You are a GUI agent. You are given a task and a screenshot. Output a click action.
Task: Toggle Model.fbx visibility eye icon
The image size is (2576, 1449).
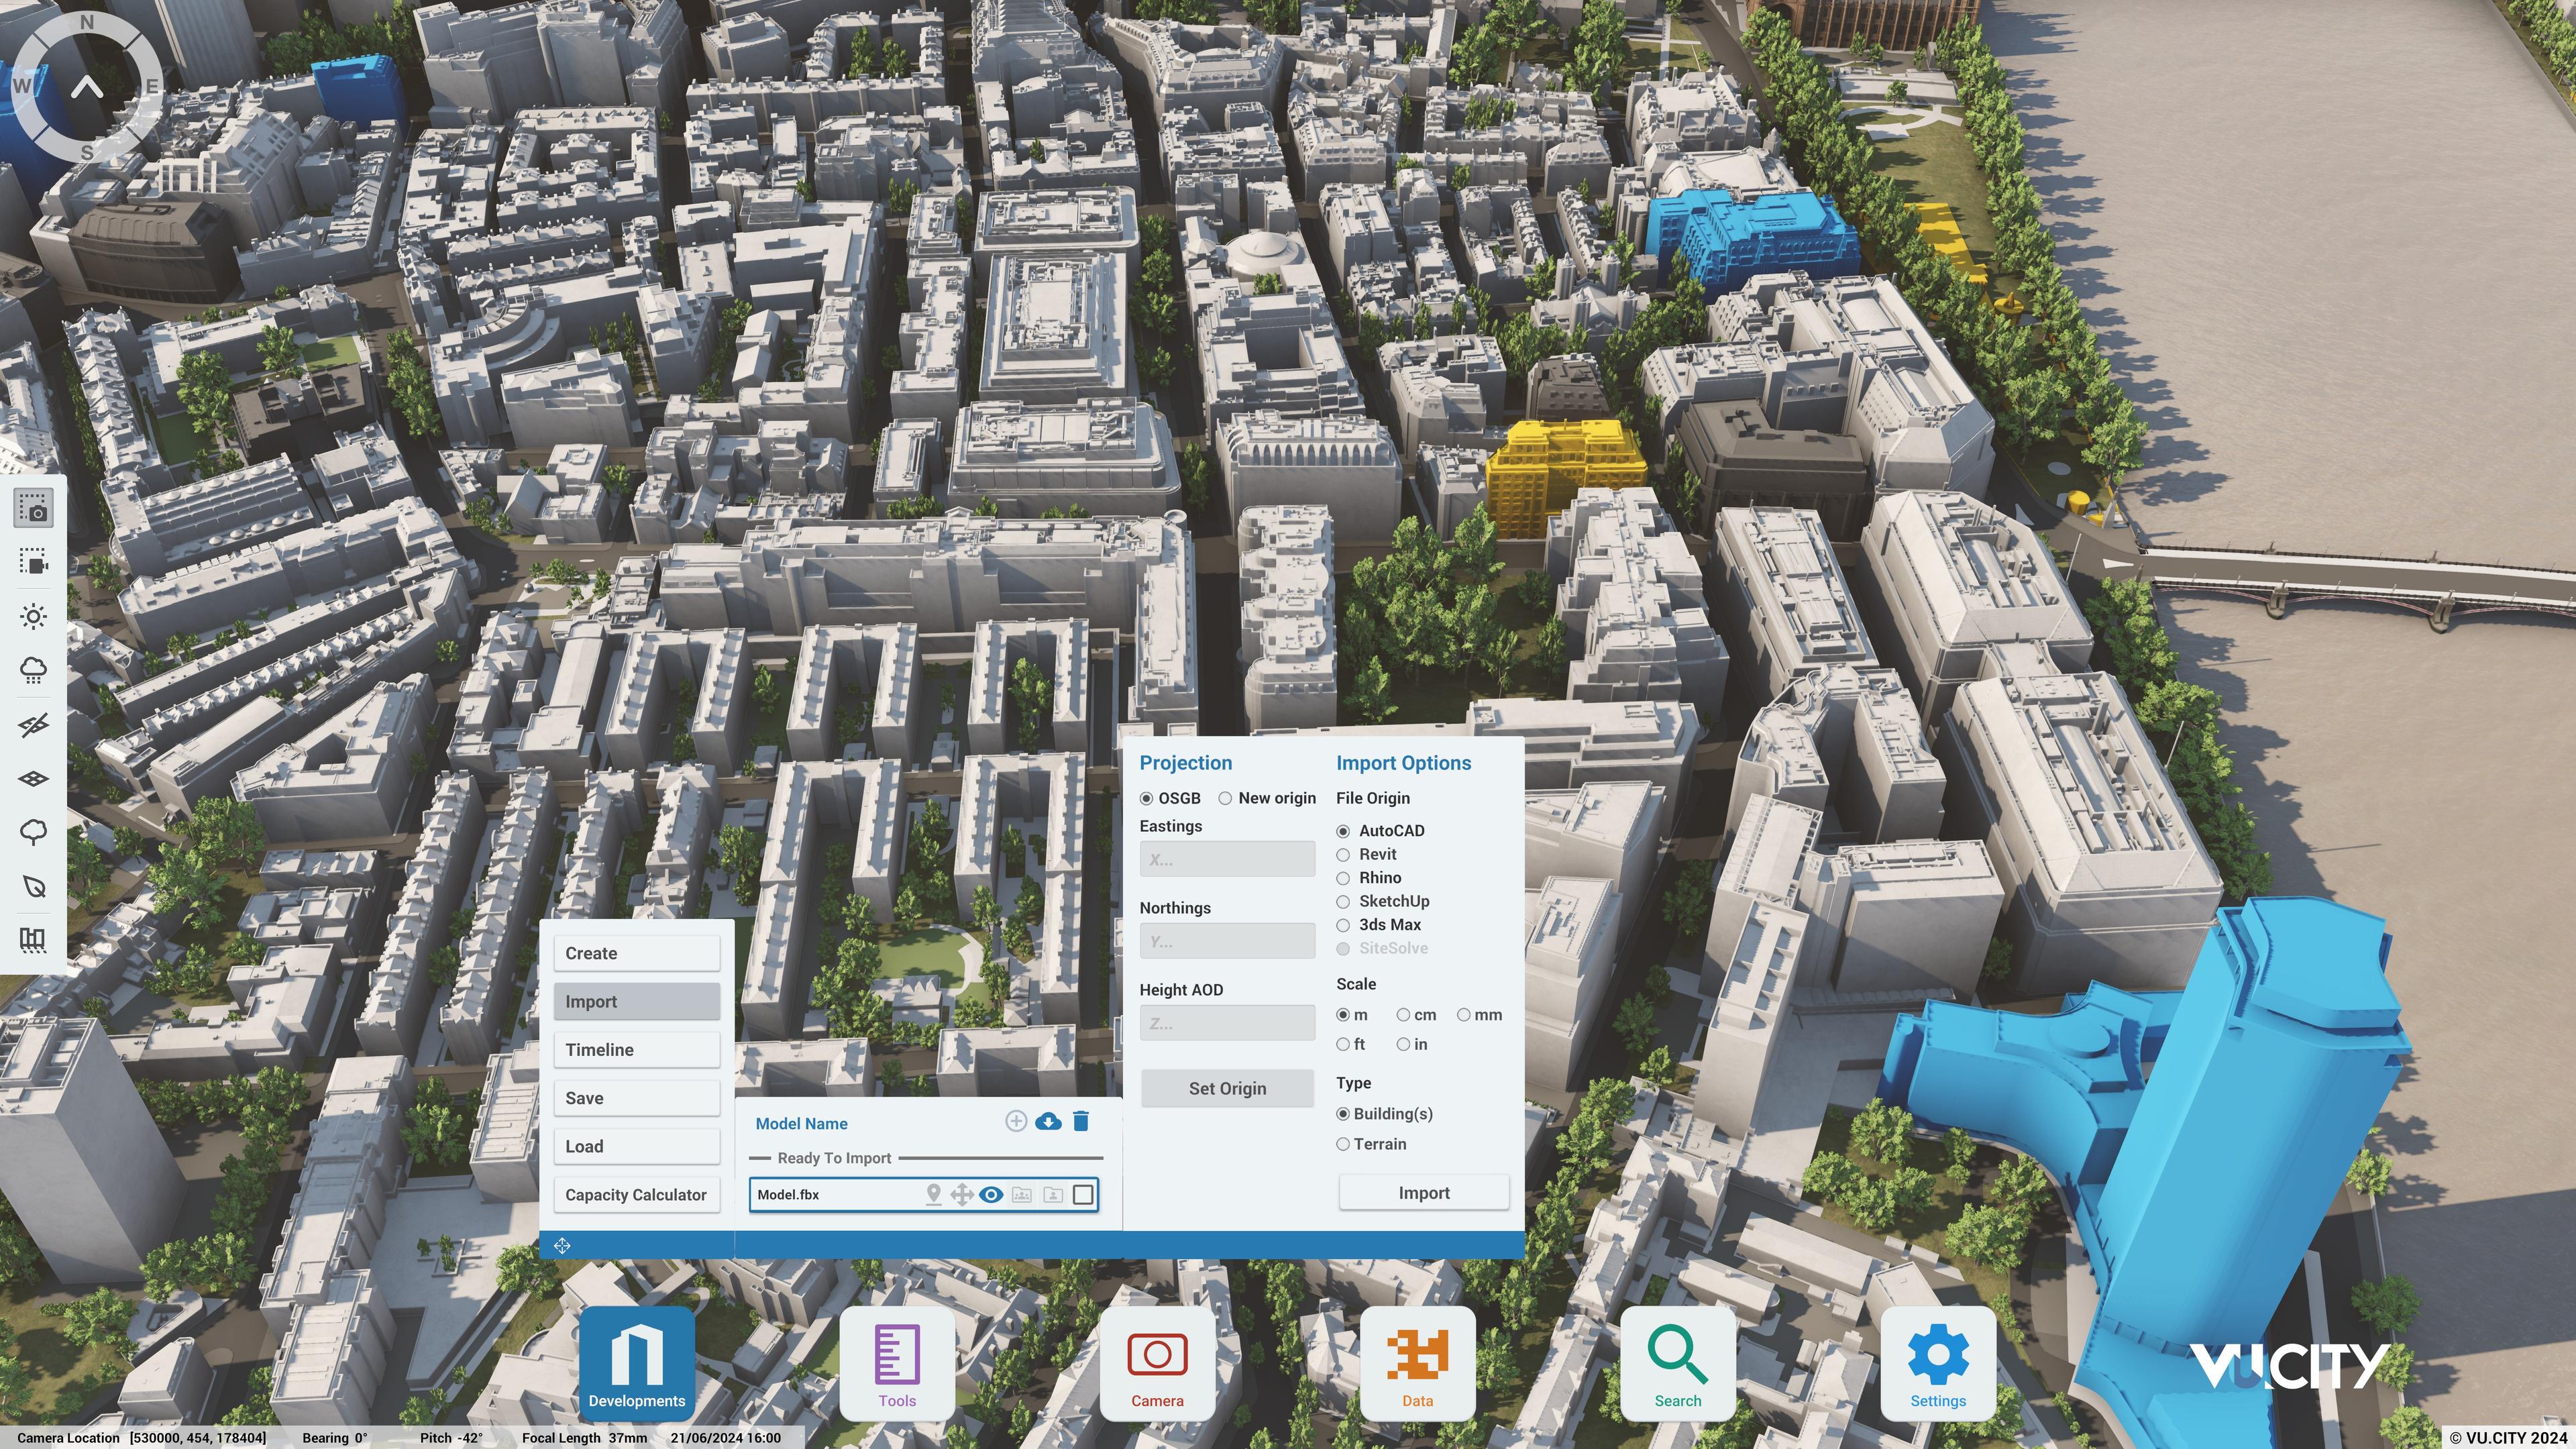tap(990, 1194)
